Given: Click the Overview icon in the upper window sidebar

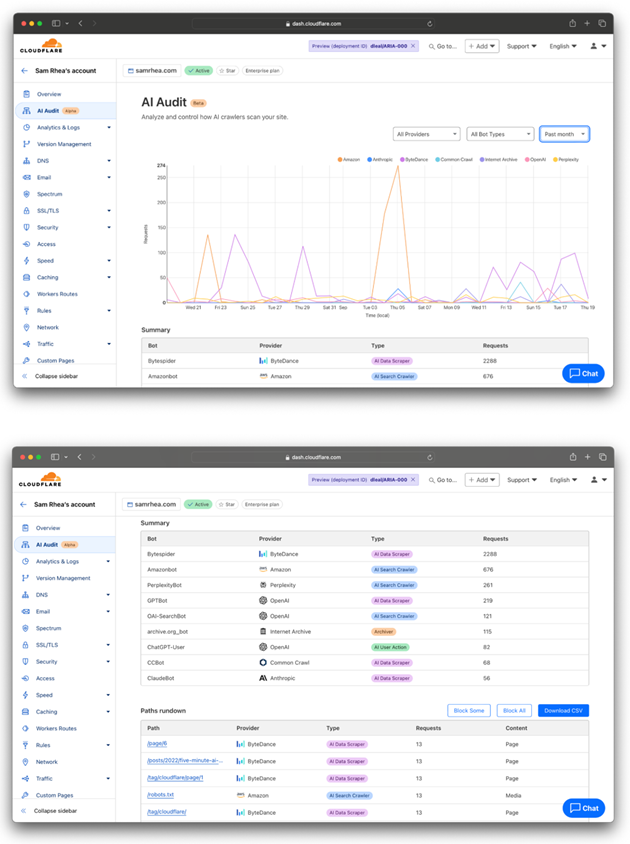Looking at the screenshot, I should (x=26, y=94).
